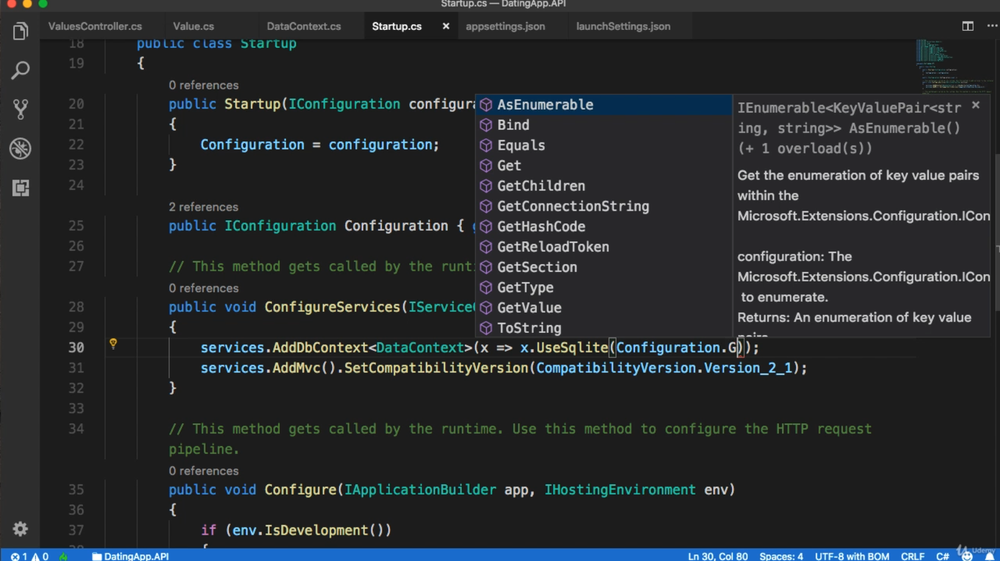Click the 2 references link above Configuration property
This screenshot has width=1000, height=561.
pos(203,207)
